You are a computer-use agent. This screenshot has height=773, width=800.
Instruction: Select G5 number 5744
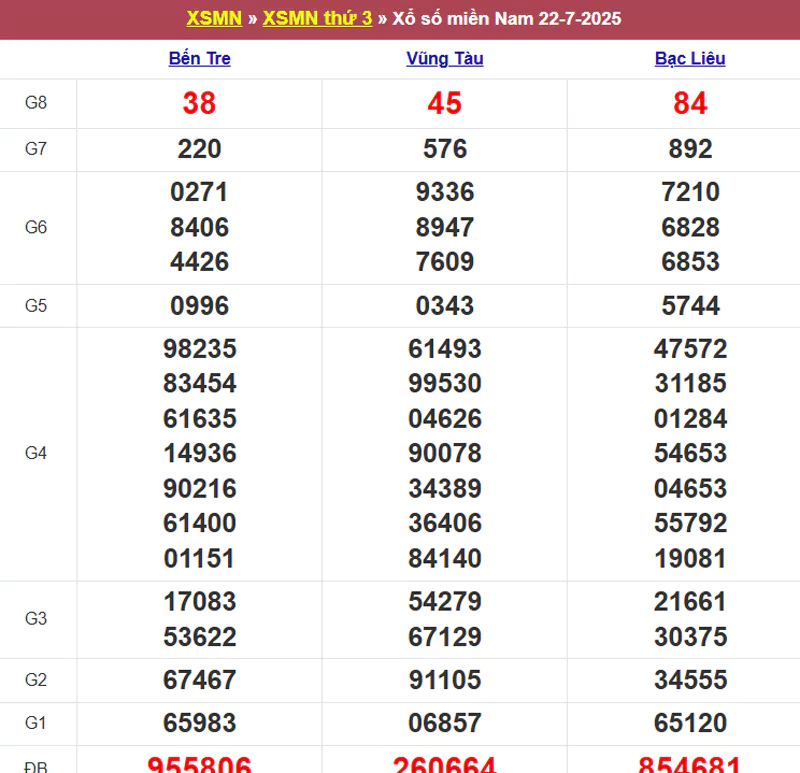tap(690, 306)
